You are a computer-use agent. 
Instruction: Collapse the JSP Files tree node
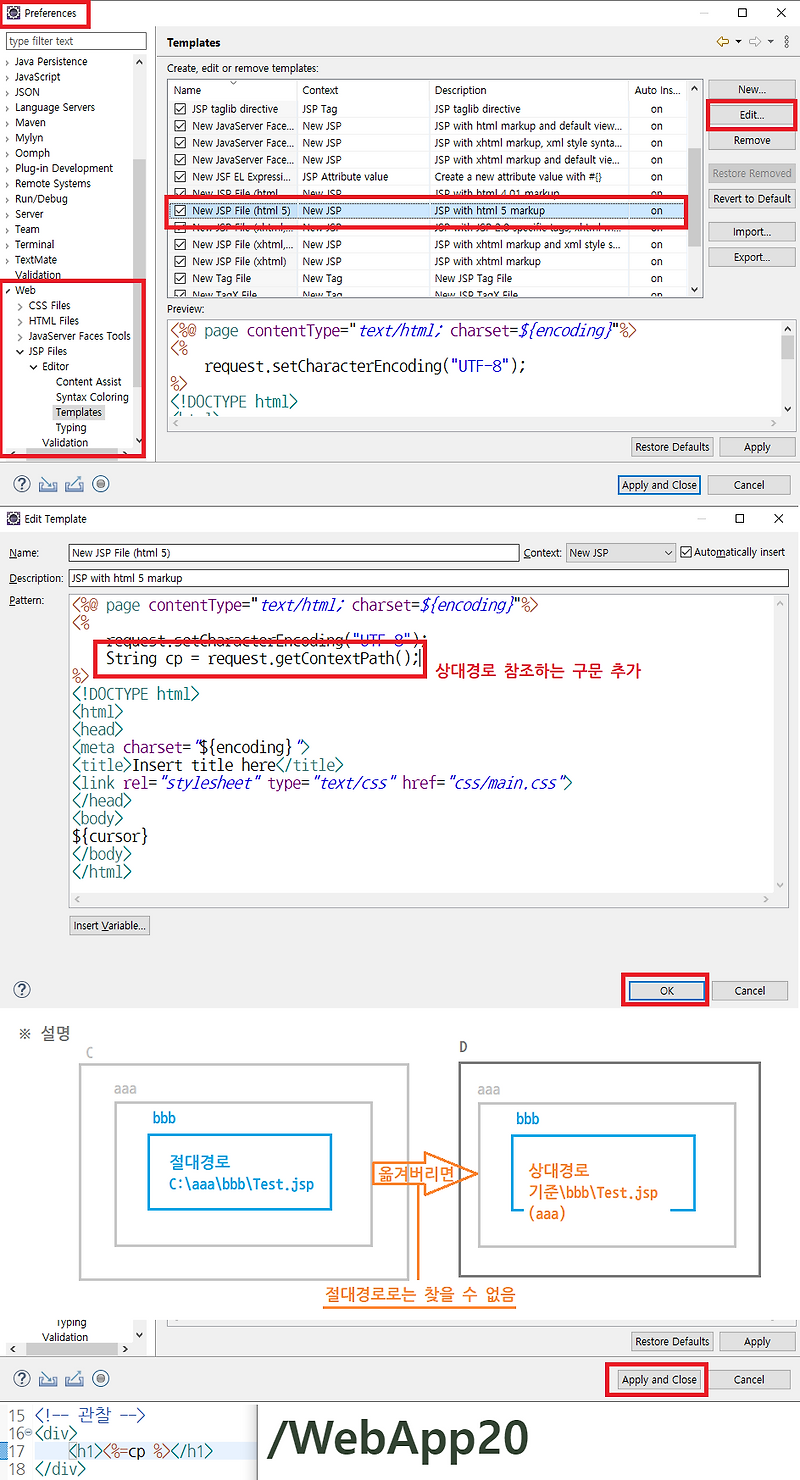coord(22,351)
